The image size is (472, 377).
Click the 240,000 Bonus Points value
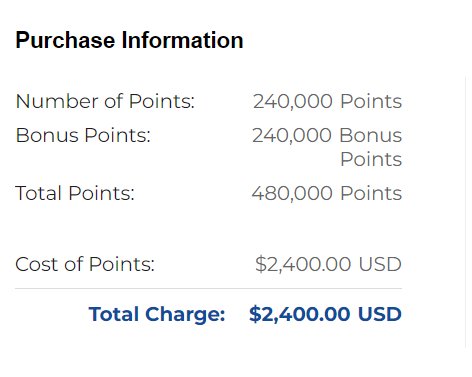pos(327,147)
